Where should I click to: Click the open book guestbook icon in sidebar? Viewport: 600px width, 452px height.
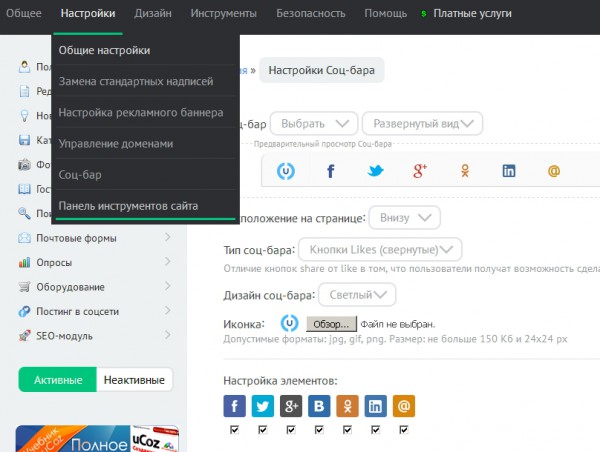[24, 189]
